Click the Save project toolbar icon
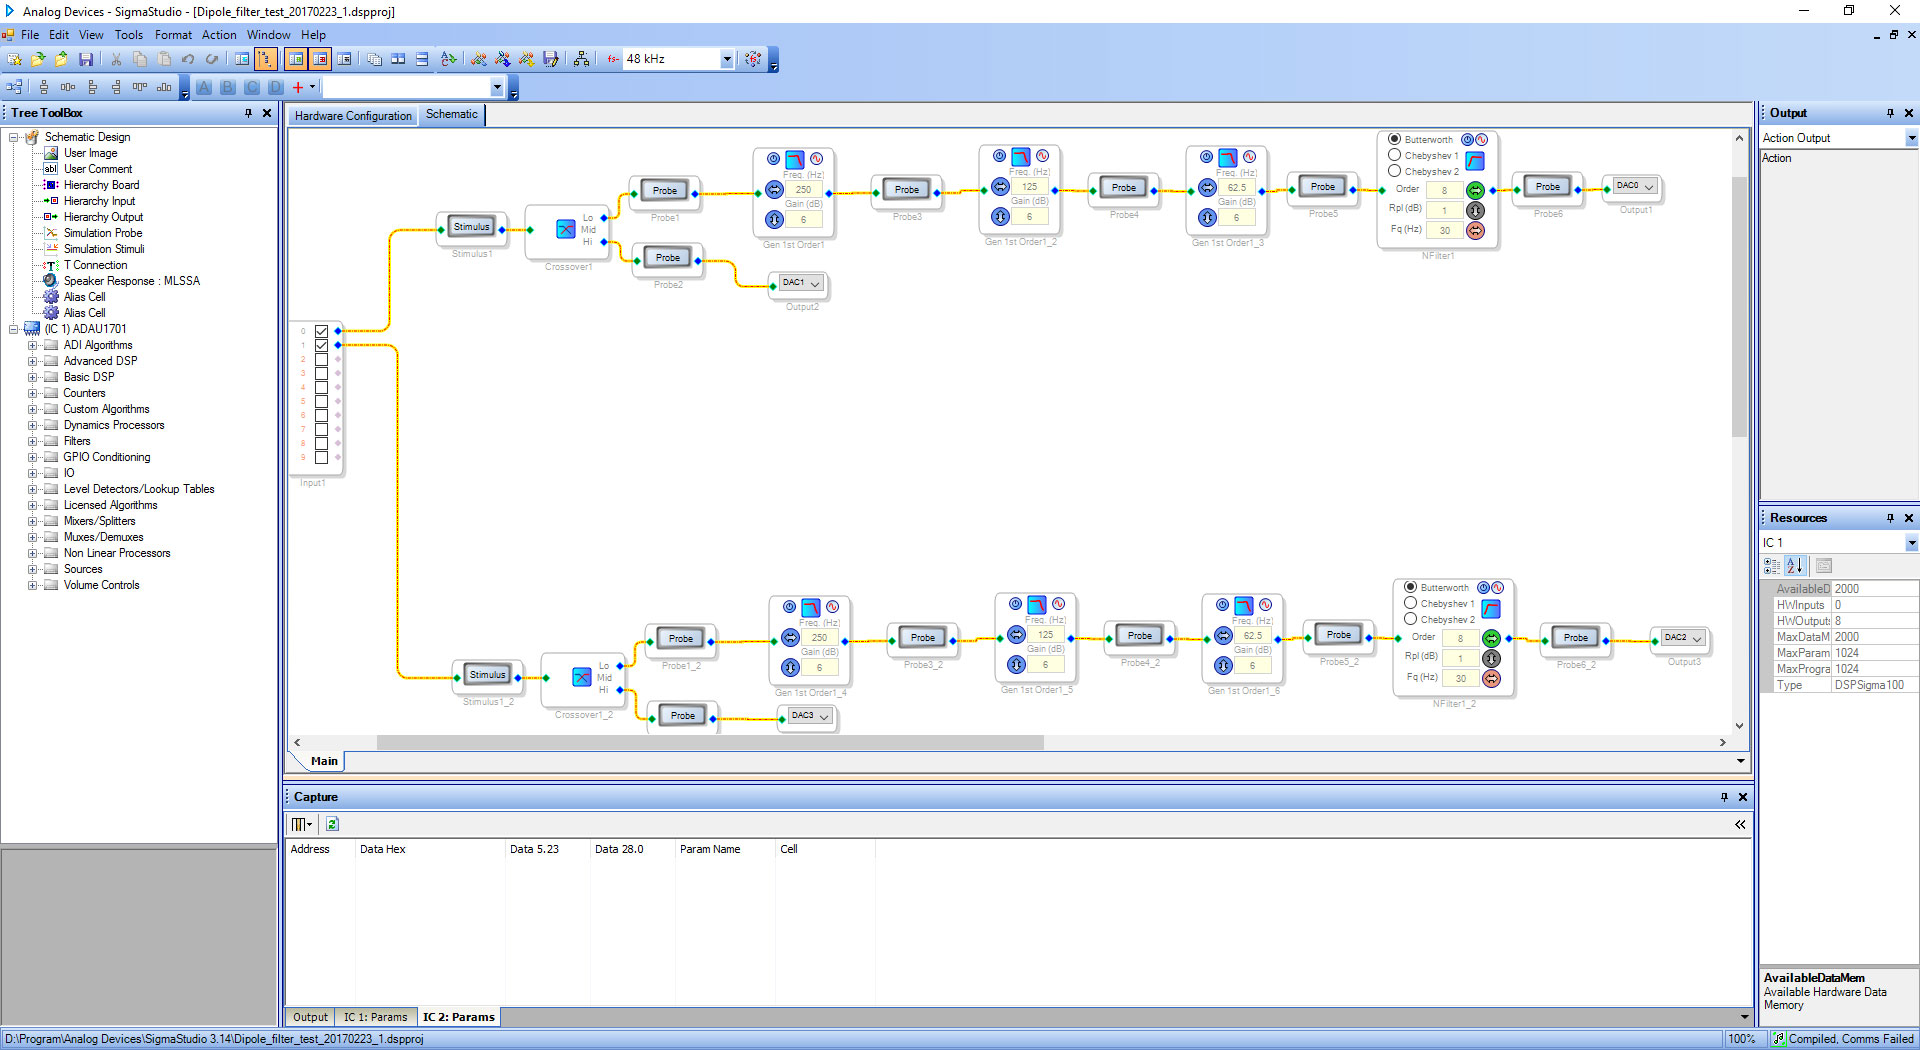This screenshot has height=1050, width=1920. (x=86, y=59)
